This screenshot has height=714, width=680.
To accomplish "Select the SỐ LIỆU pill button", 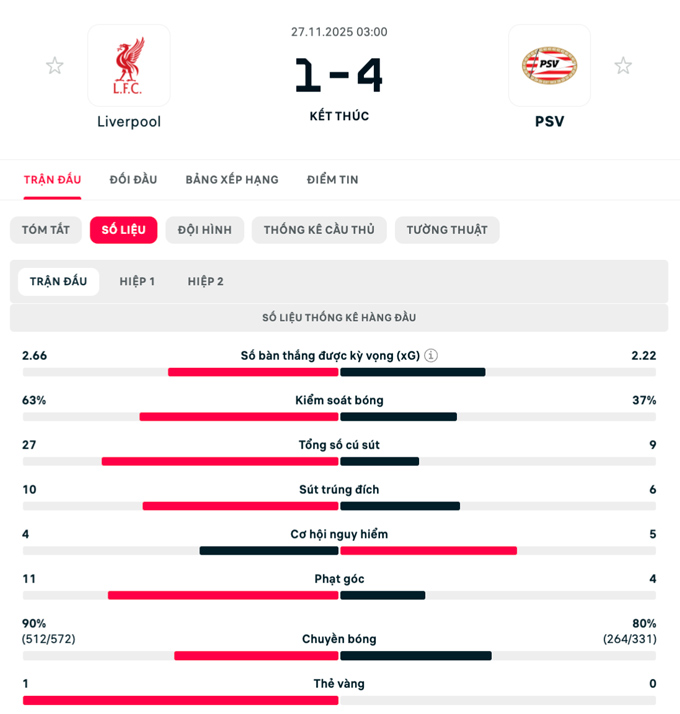I will click(124, 230).
